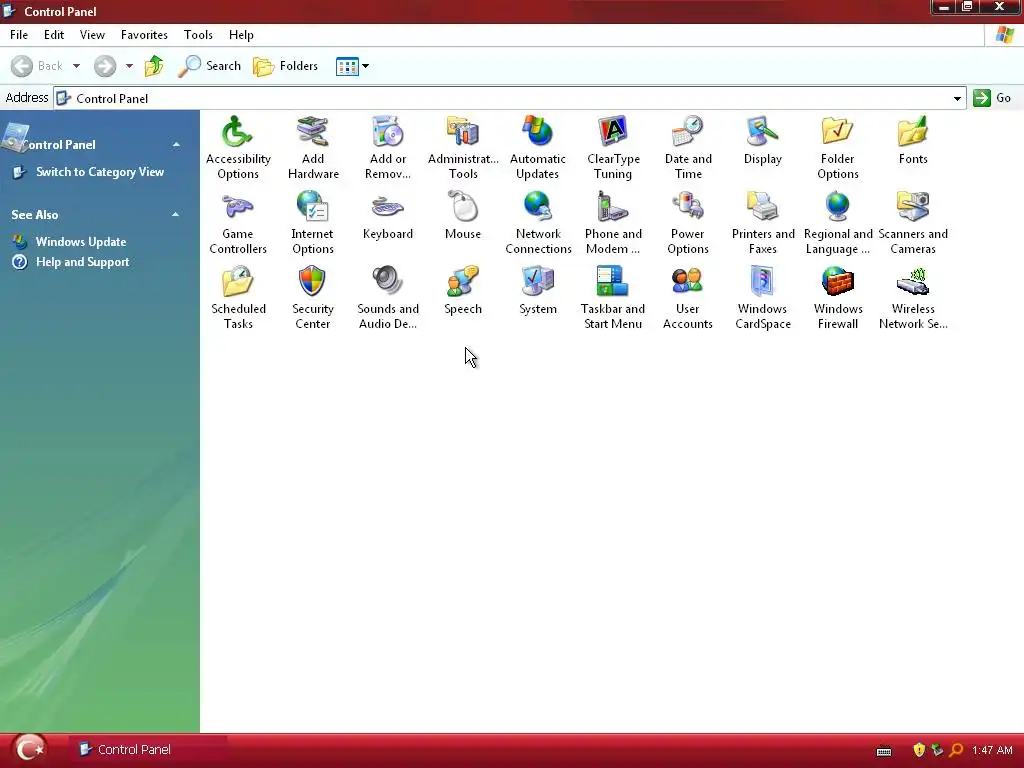The height and width of the screenshot is (768, 1024).
Task: Open Windows CardSpace icon
Action: coord(762,298)
